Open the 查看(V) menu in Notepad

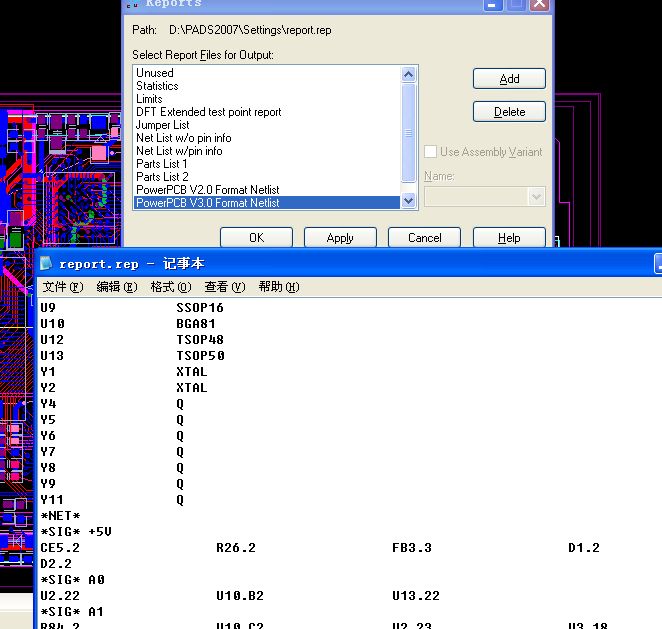click(x=225, y=287)
